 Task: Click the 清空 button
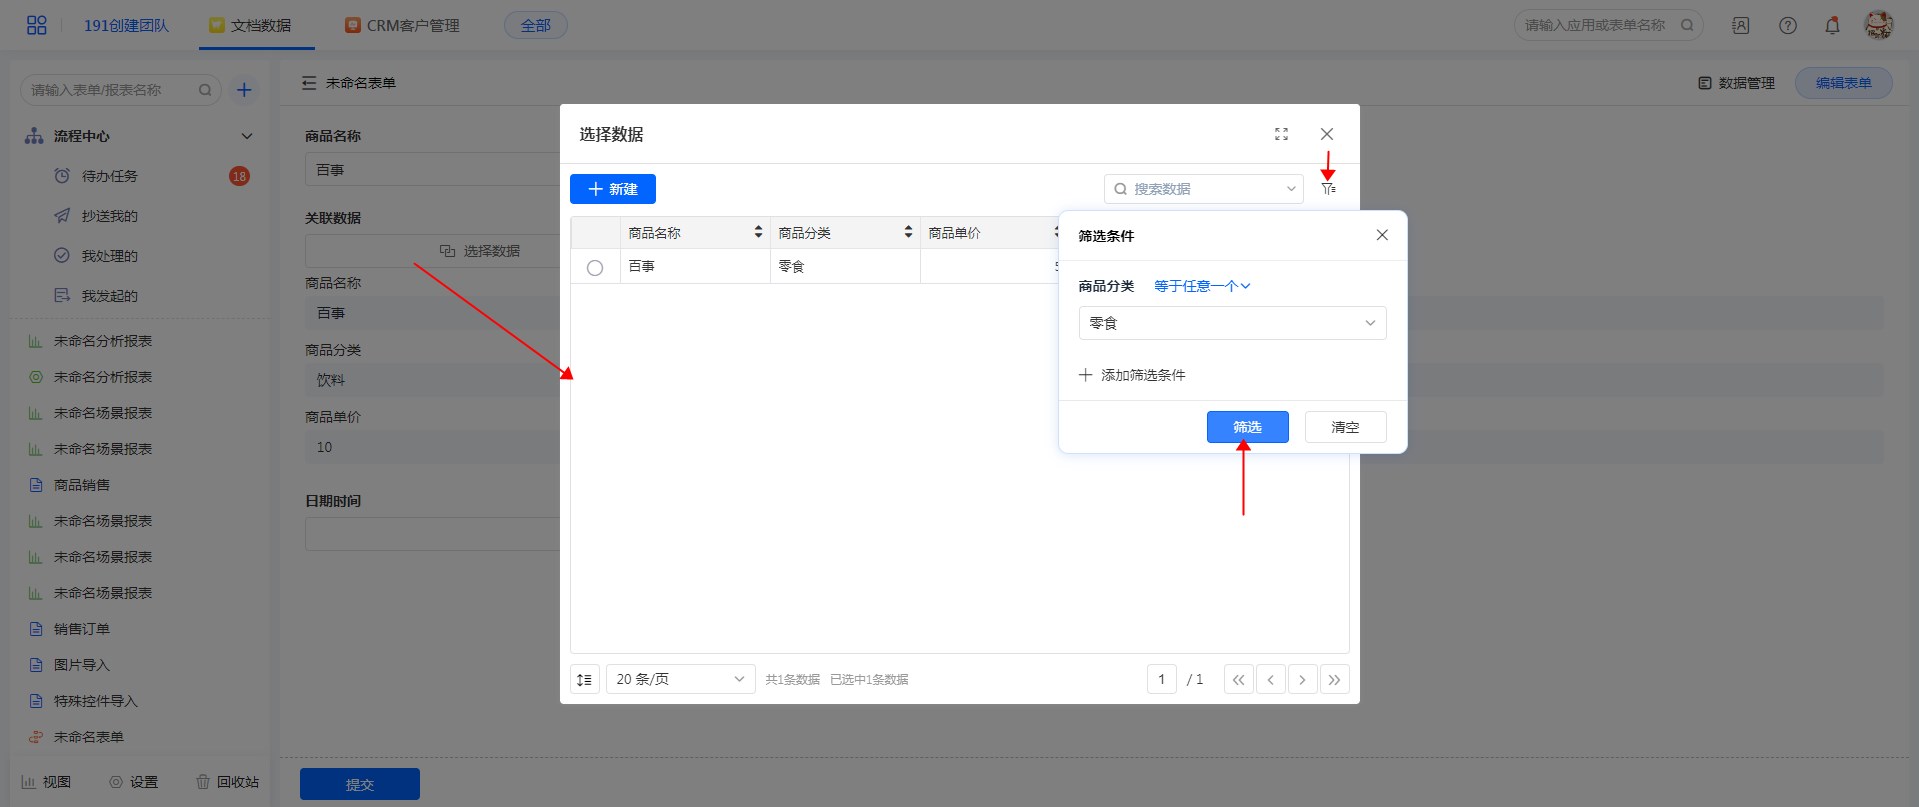(x=1345, y=427)
